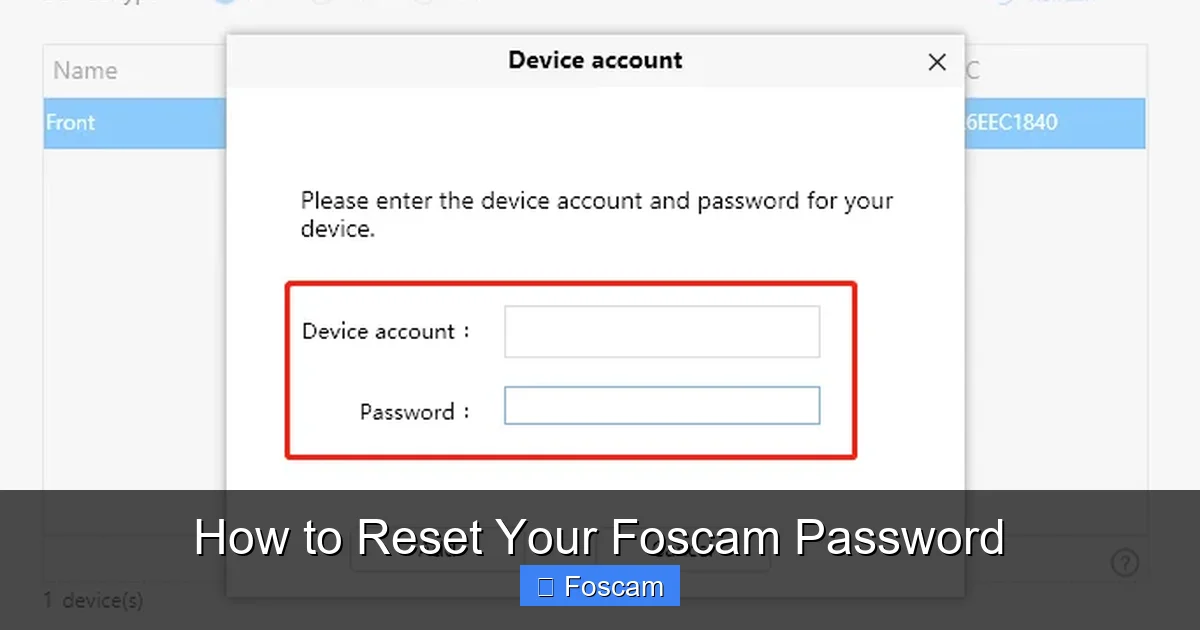This screenshot has height=630, width=1200.
Task: Select the second camera type radio button
Action: (x=320, y=3)
